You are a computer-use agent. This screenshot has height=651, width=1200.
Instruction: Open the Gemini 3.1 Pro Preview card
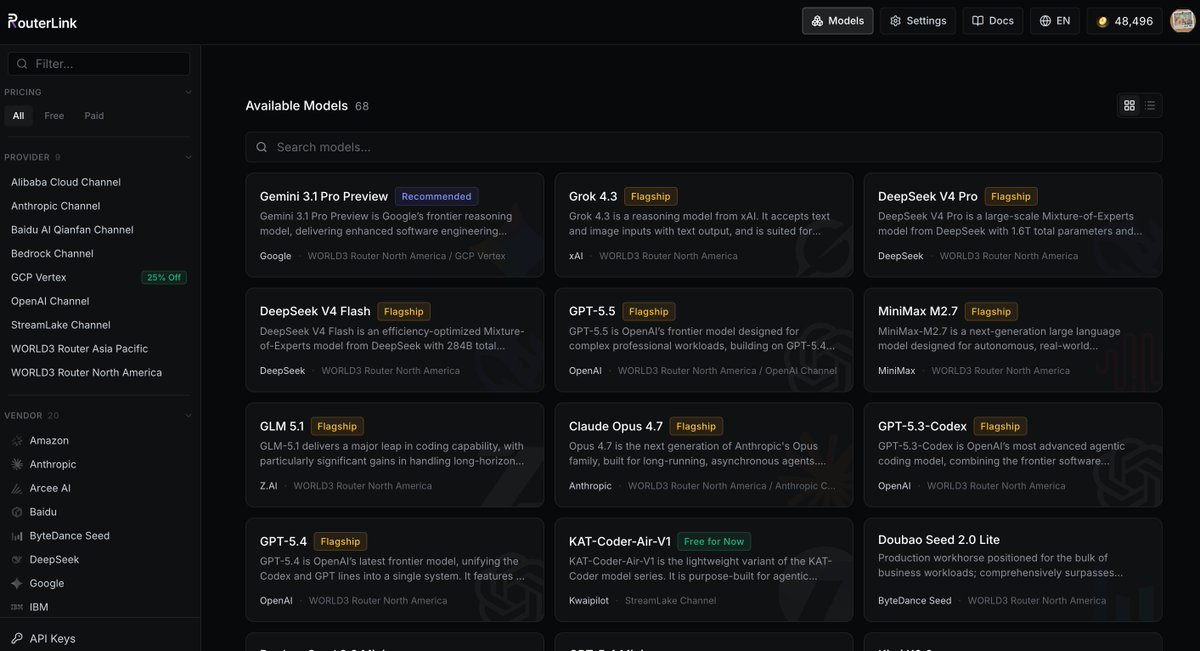[394, 226]
